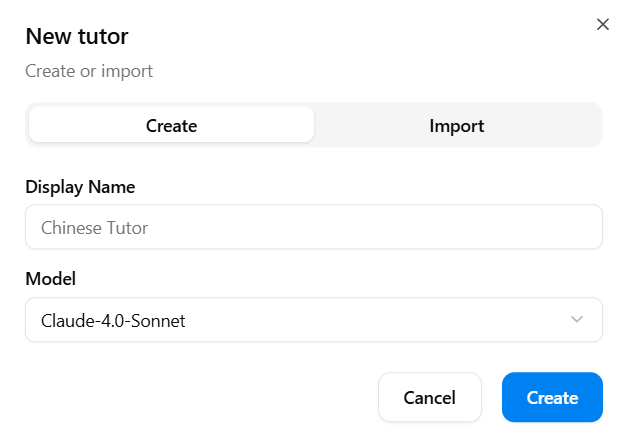Click the Display Name label
630x447 pixels.
(80, 187)
